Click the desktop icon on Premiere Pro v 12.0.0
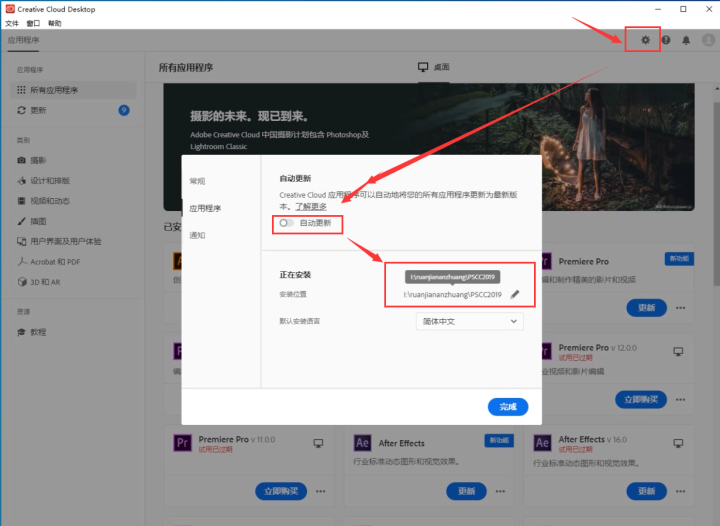This screenshot has height=526, width=720. pos(678,352)
